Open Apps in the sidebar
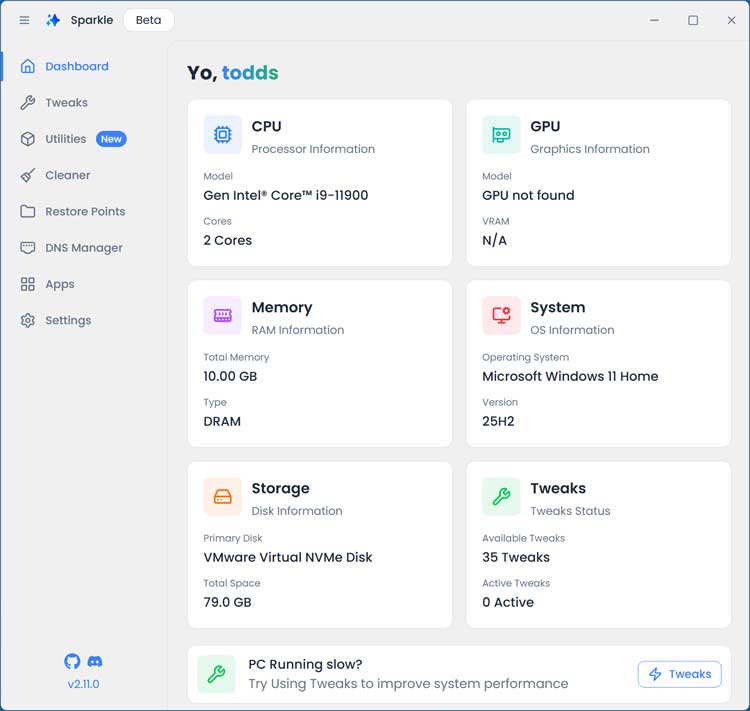750x711 pixels. click(60, 284)
